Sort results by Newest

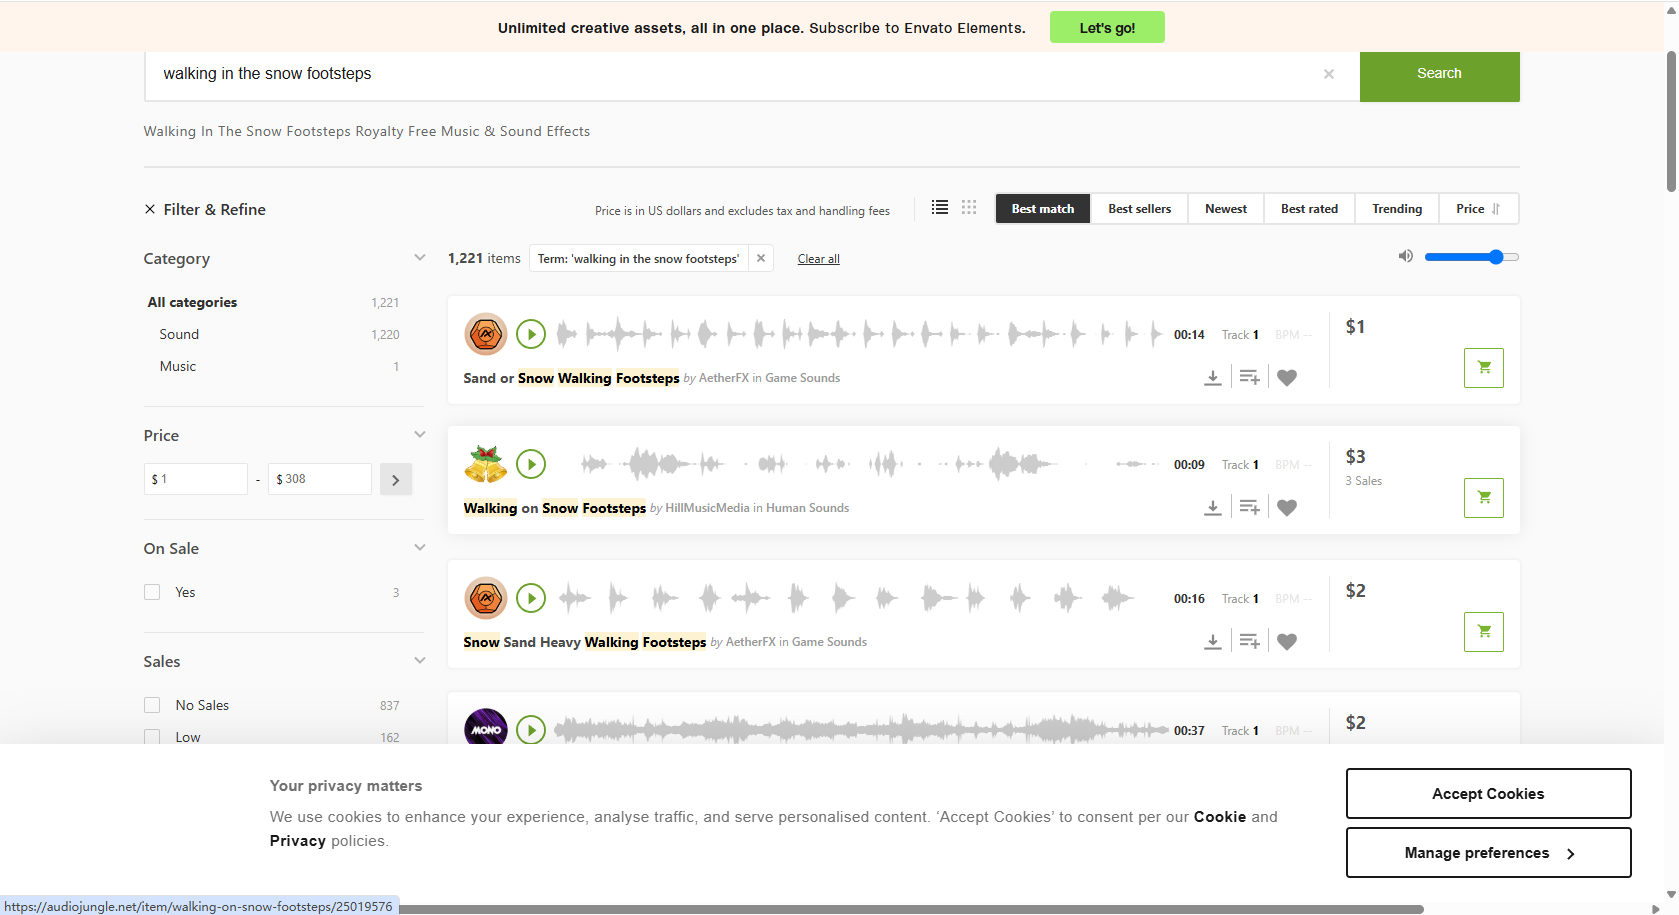tap(1226, 208)
